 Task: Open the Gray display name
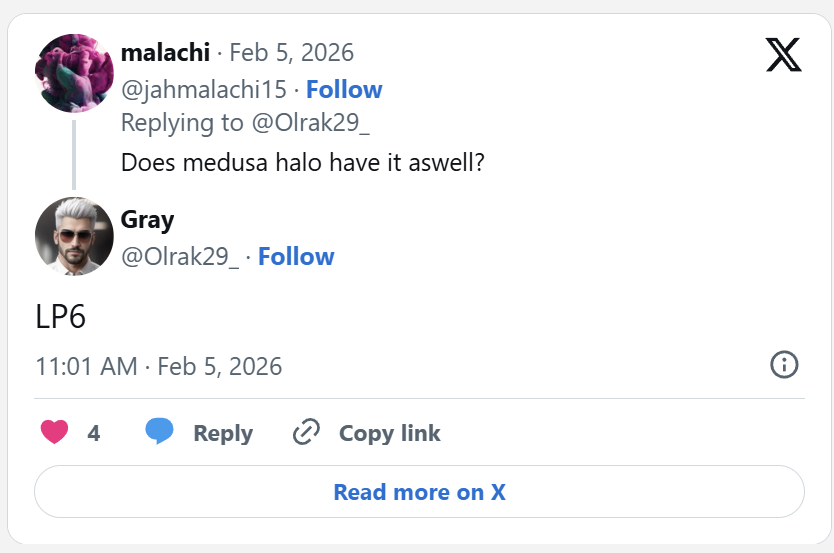(147, 220)
